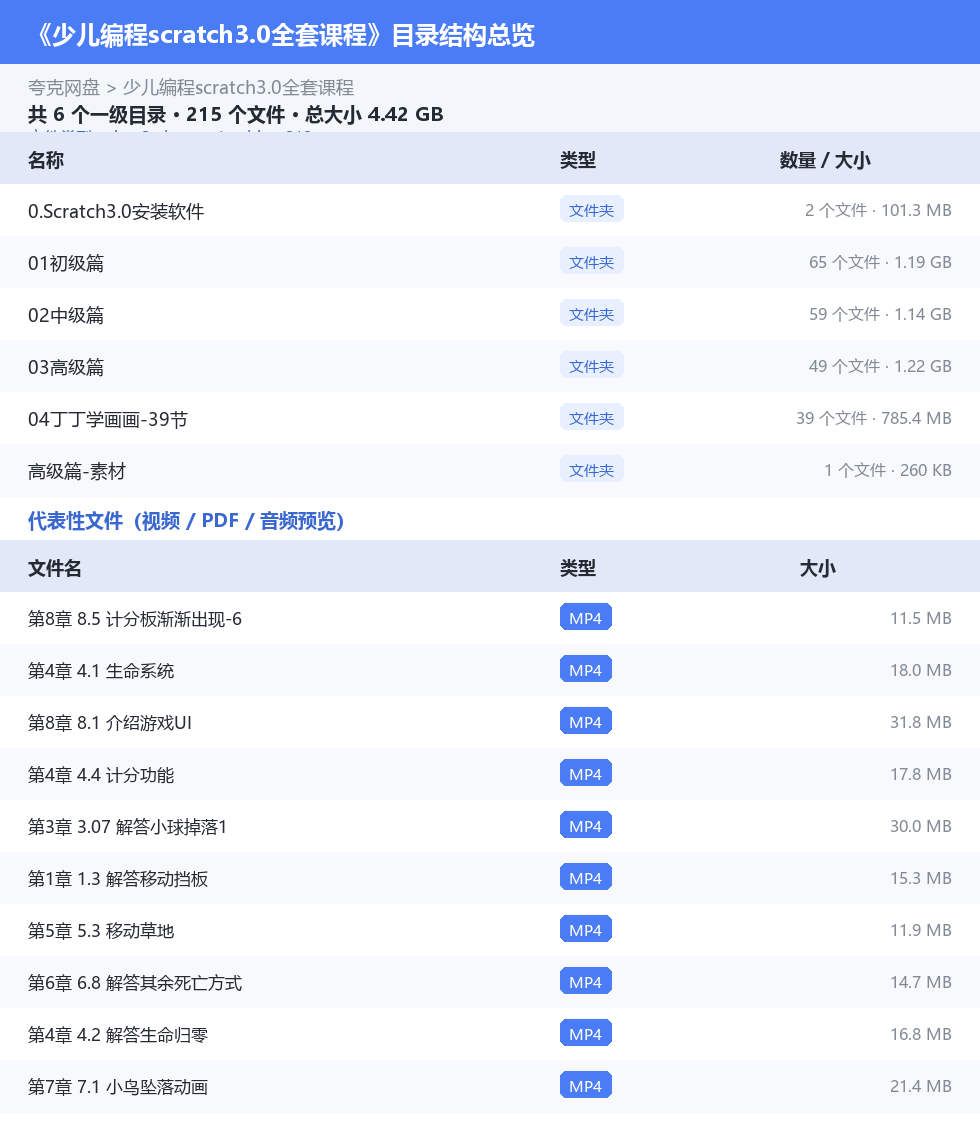Click 类型 header in the folder table
980x1144 pixels.
pyautogui.click(x=578, y=160)
